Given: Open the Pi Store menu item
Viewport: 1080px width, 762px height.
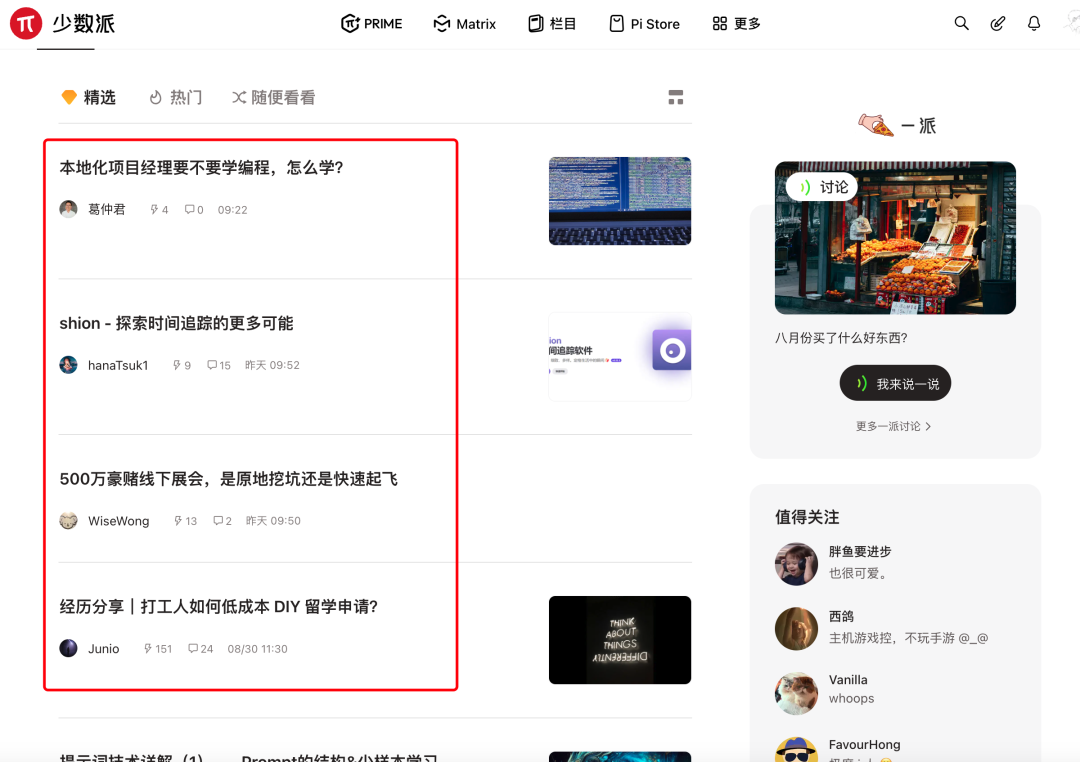Looking at the screenshot, I should (645, 24).
